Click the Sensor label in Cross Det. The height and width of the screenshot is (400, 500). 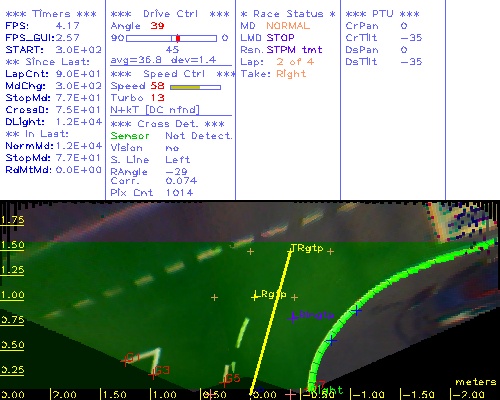tap(130, 136)
